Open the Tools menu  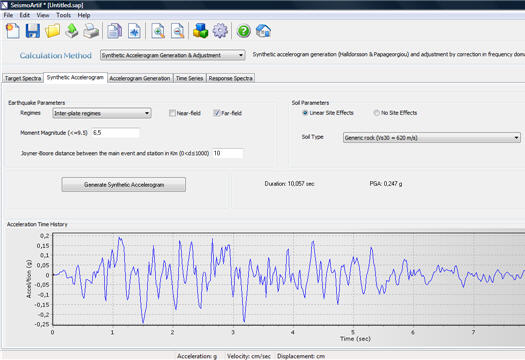(63, 15)
